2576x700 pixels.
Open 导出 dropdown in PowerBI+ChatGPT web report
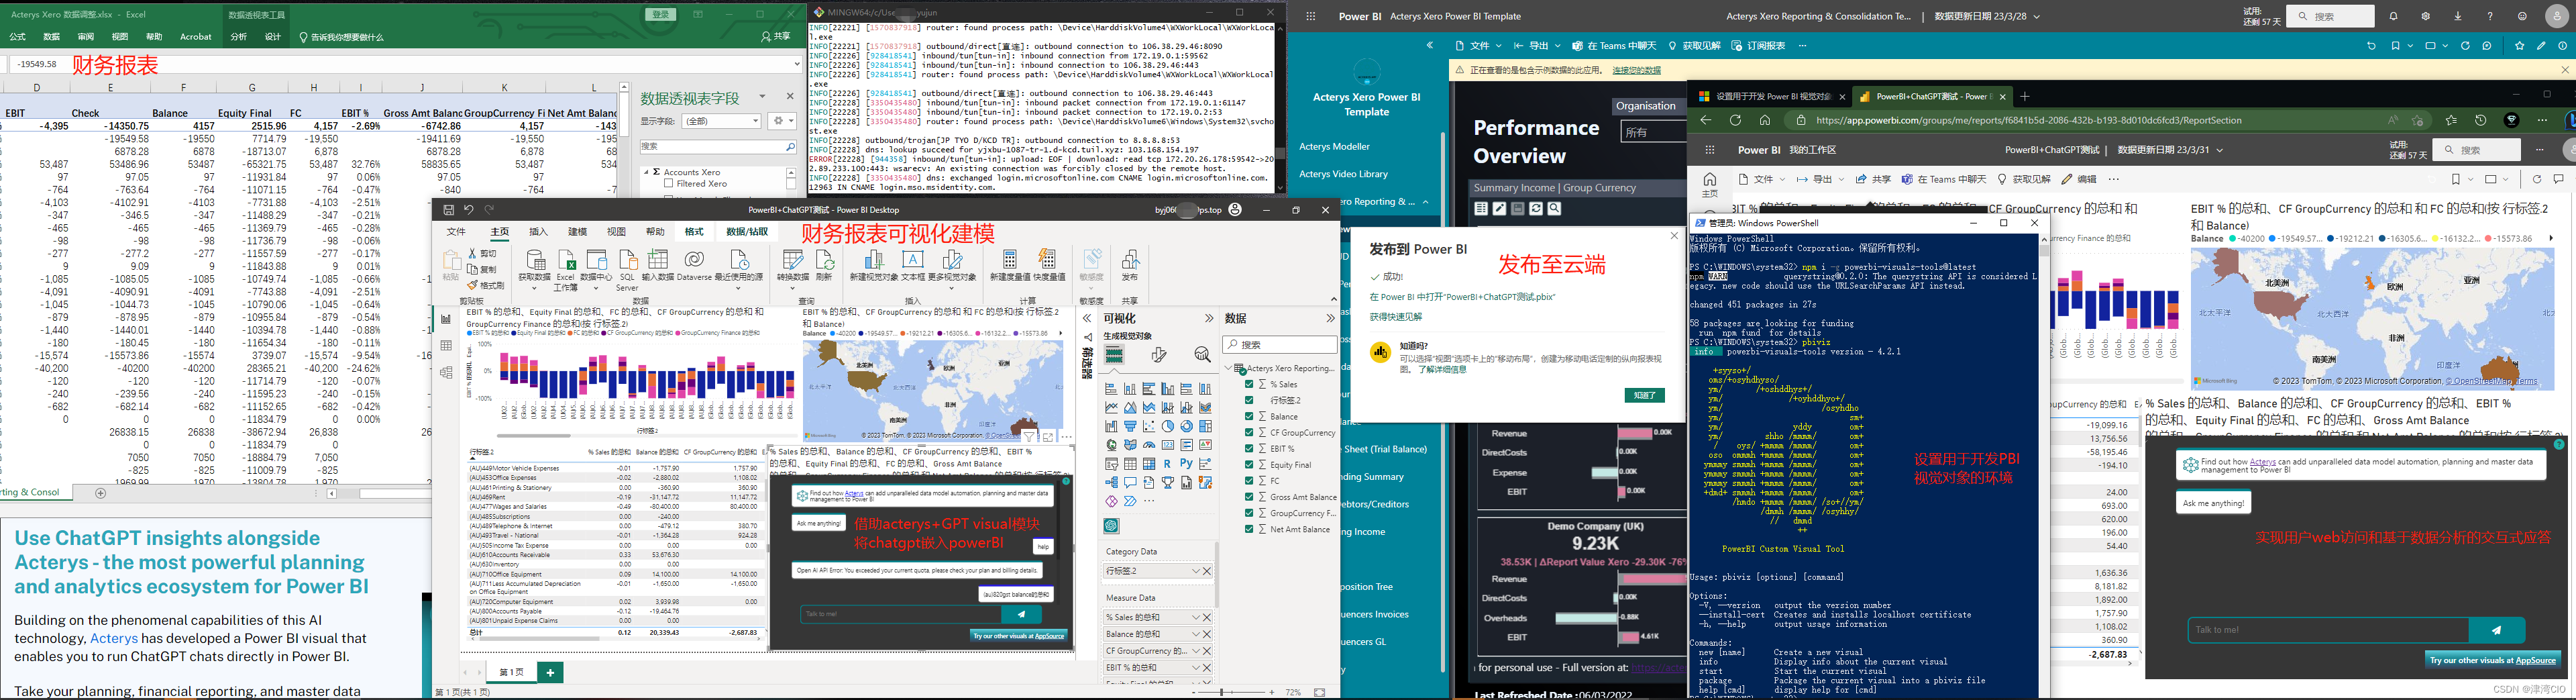click(1822, 179)
